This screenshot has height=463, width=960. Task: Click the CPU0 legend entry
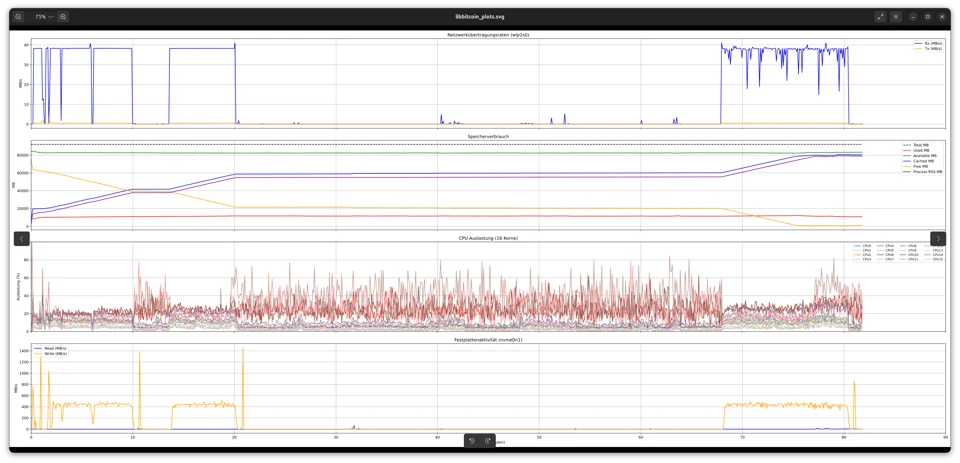[x=863, y=246]
